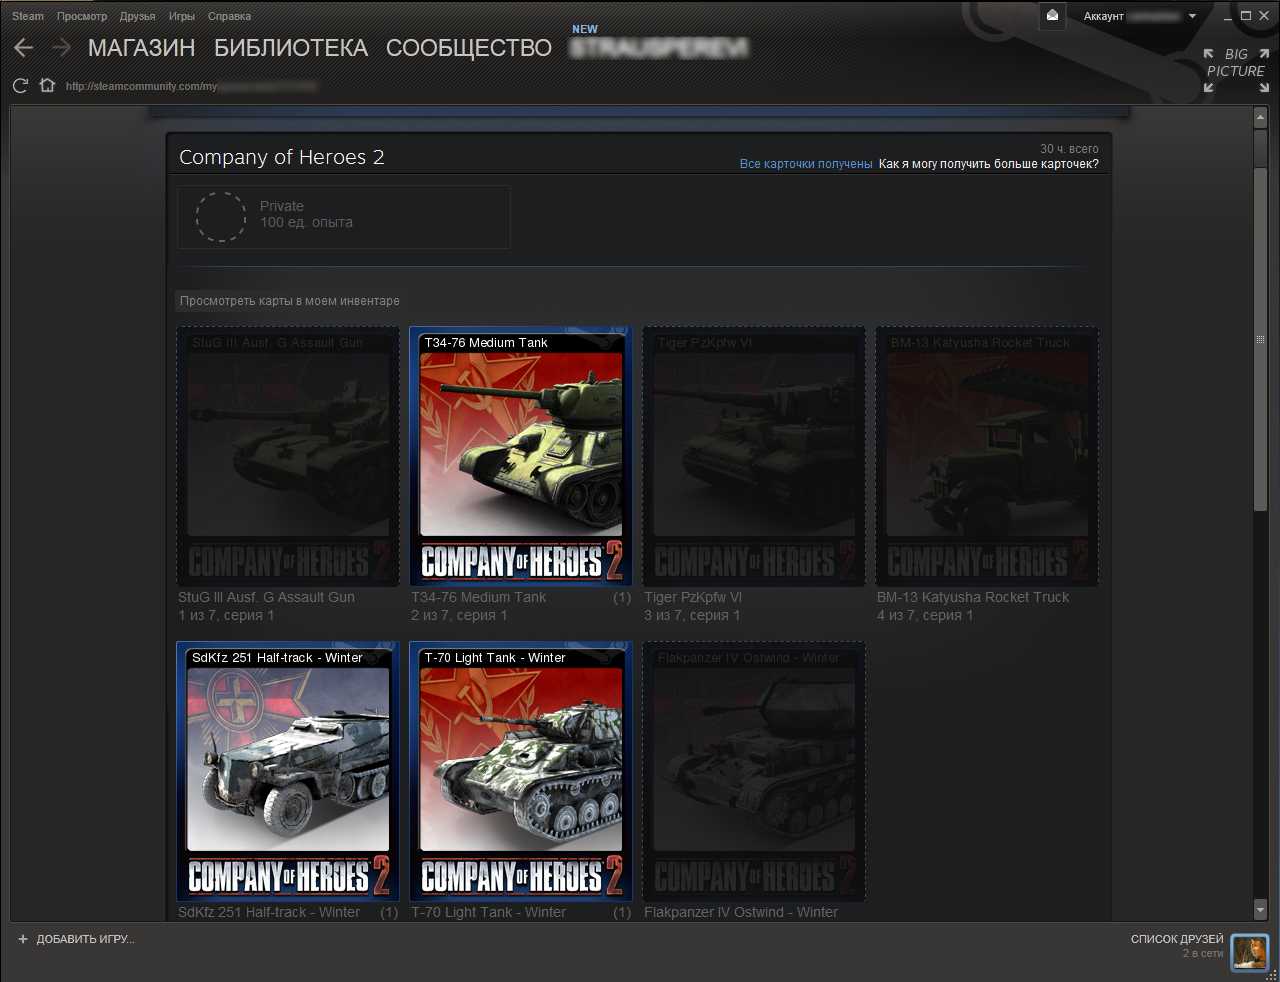The image size is (1280, 982).
Task: Expand the Аккаунт dropdown arrow
Action: pyautogui.click(x=1192, y=17)
